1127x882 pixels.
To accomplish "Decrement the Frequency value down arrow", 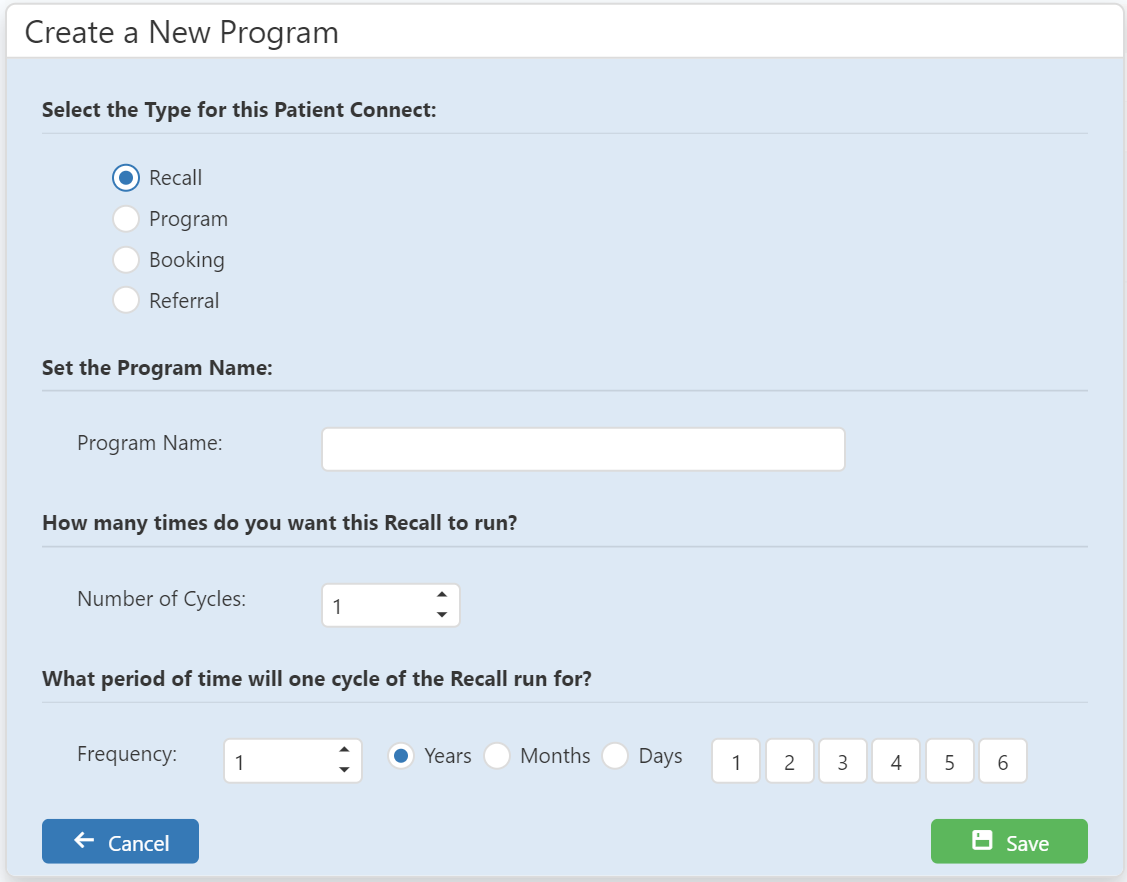I will (344, 770).
